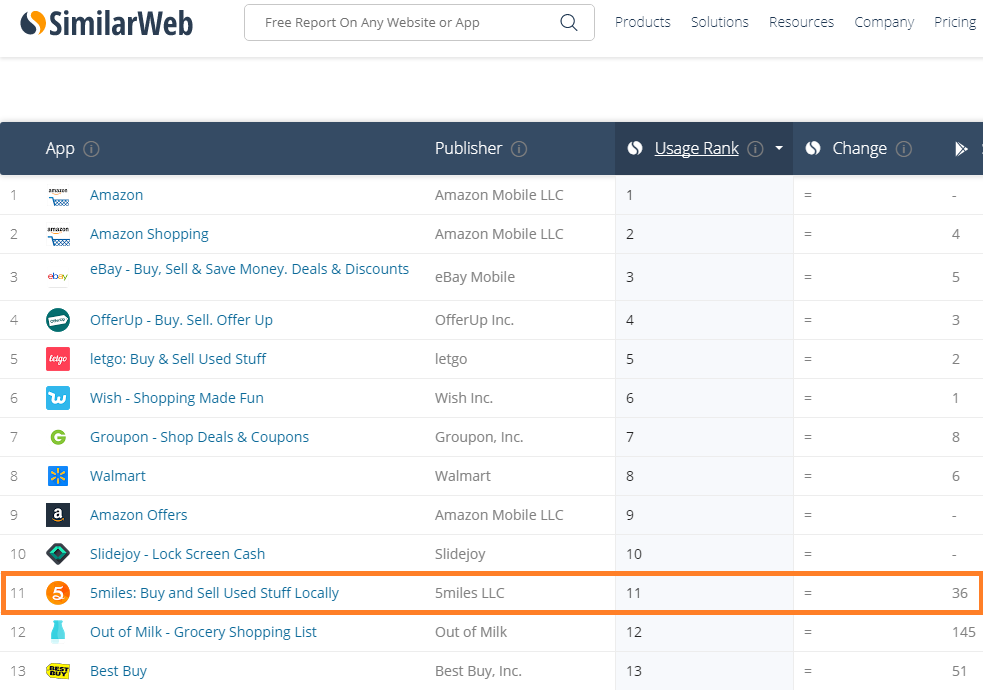
Task: Open the Amazon Offers app link
Action: click(x=139, y=515)
